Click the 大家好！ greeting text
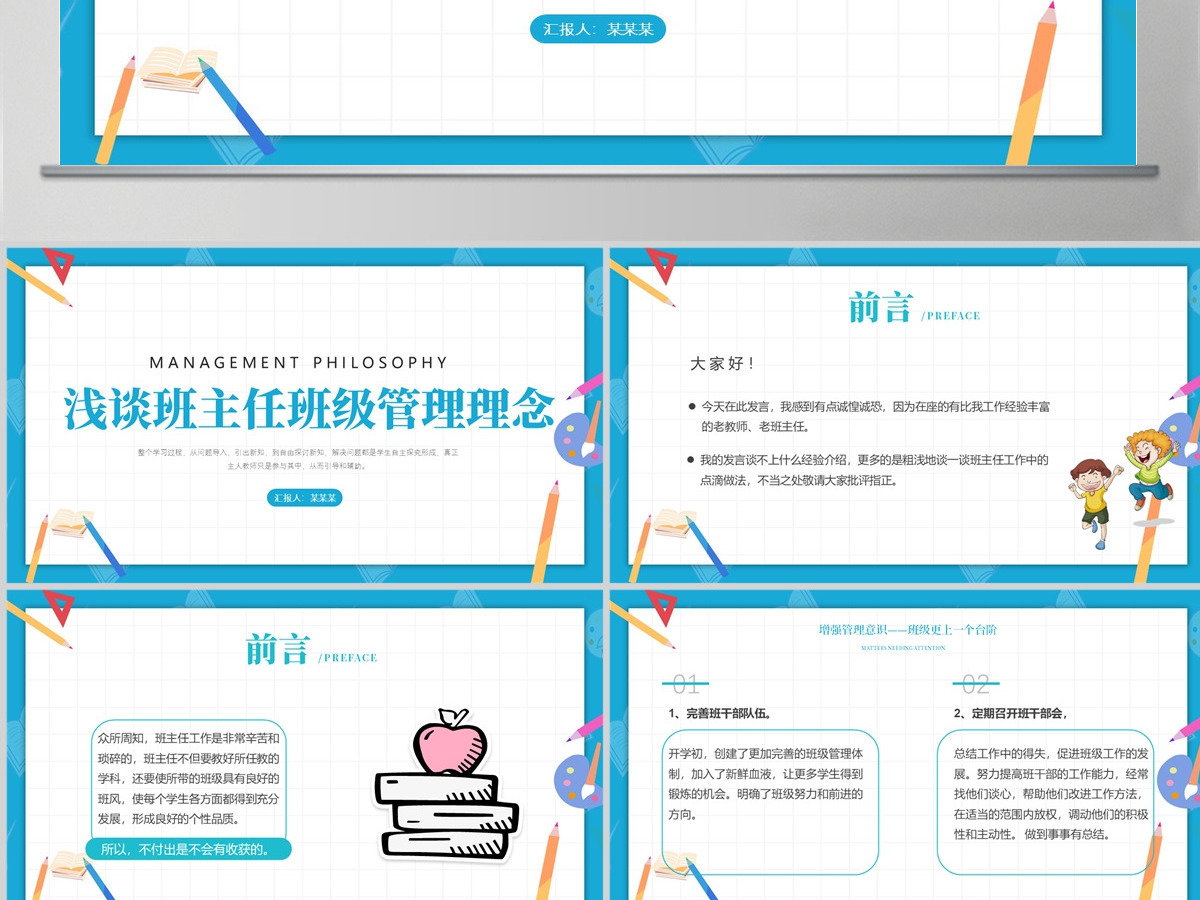Image resolution: width=1200 pixels, height=900 pixels. pos(723,364)
